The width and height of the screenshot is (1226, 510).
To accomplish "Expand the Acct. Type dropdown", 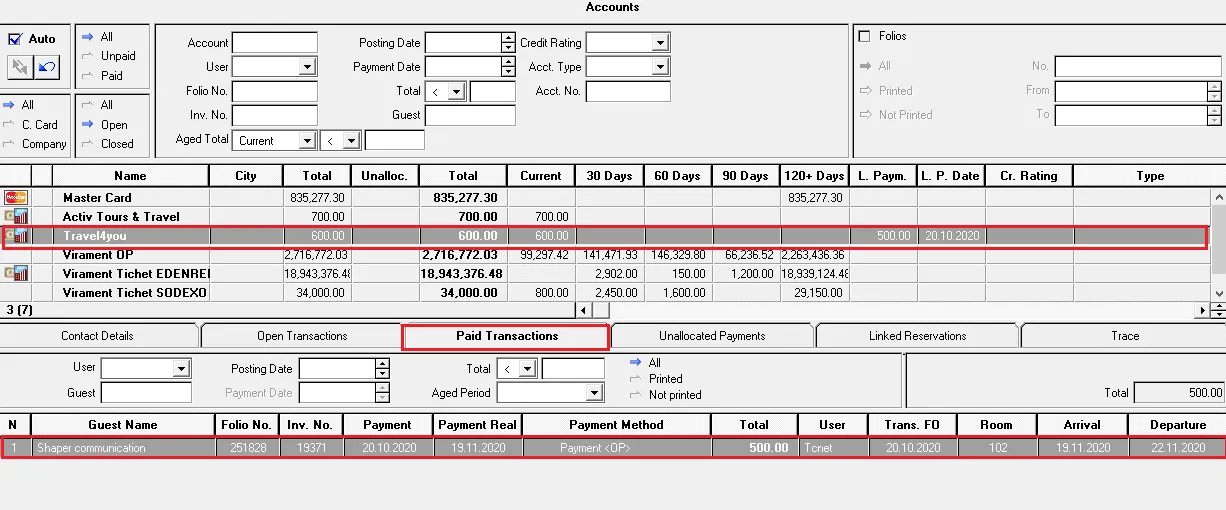I will pyautogui.click(x=660, y=67).
